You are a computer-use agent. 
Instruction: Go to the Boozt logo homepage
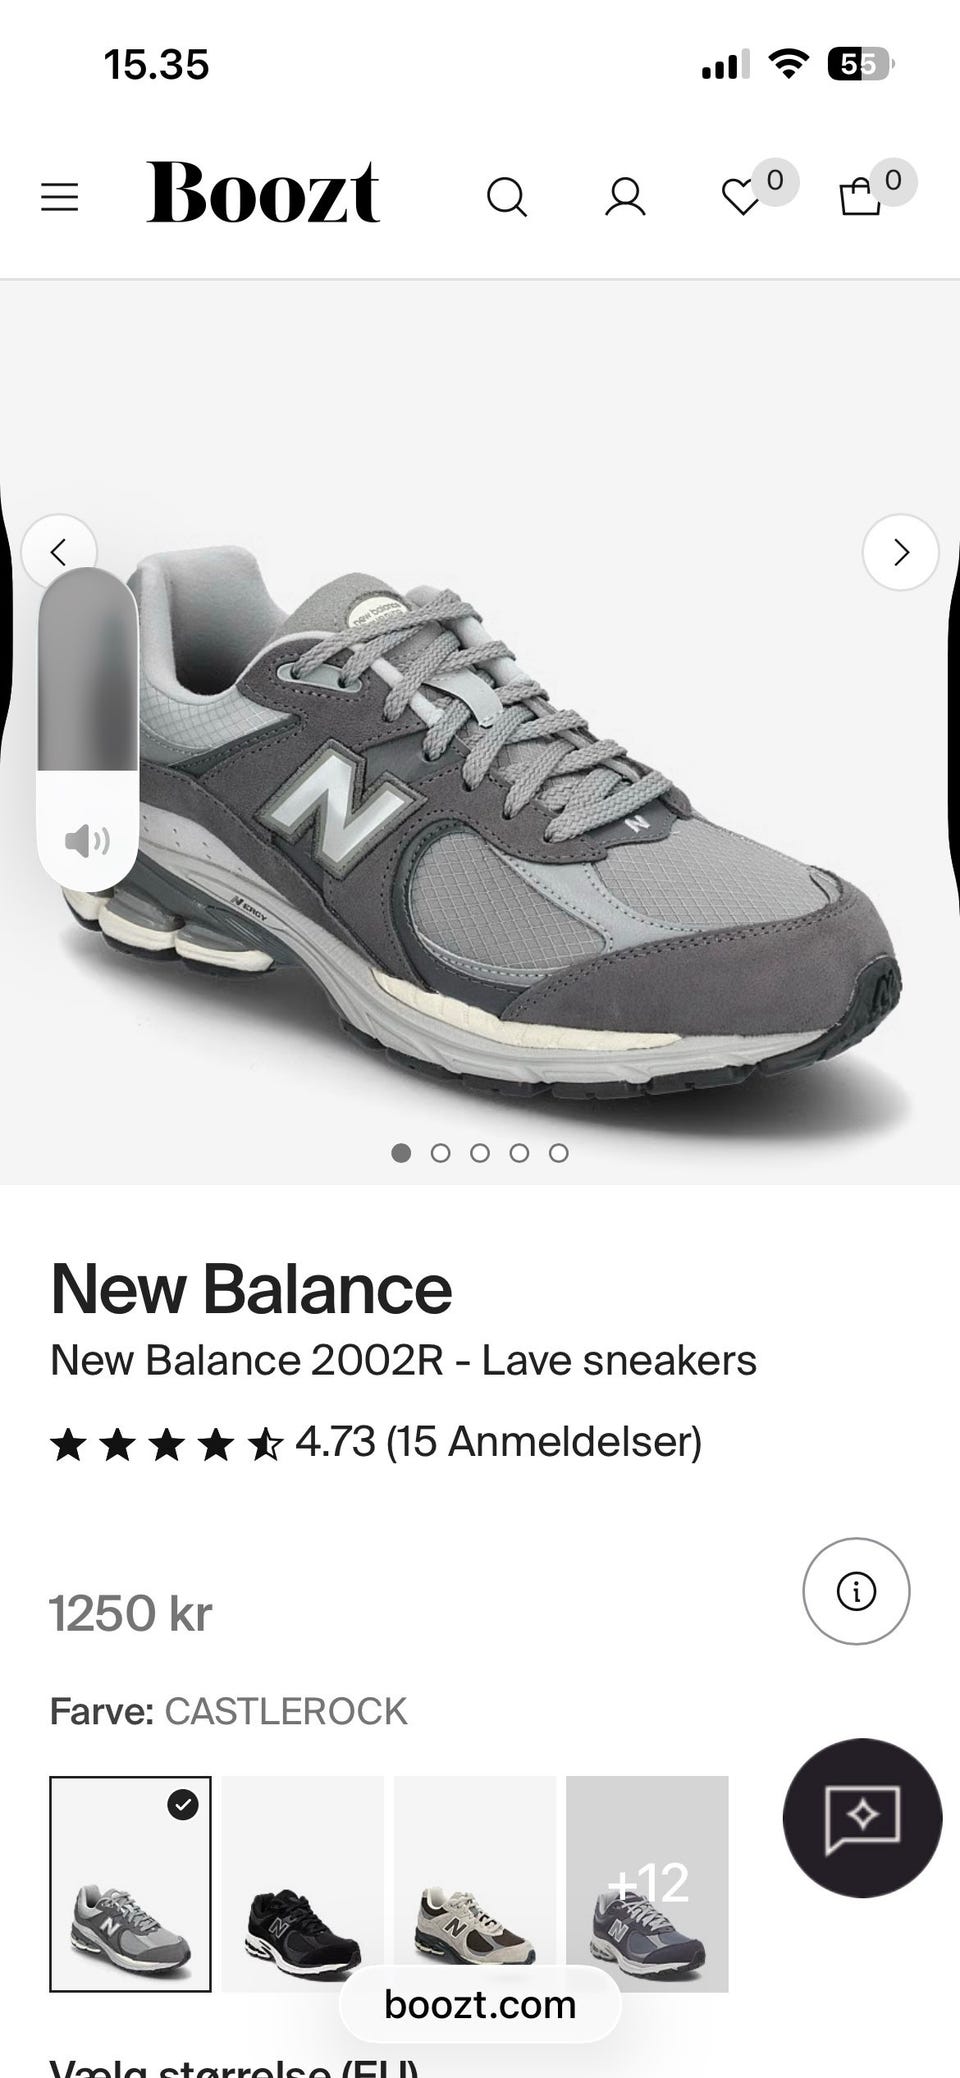[263, 192]
